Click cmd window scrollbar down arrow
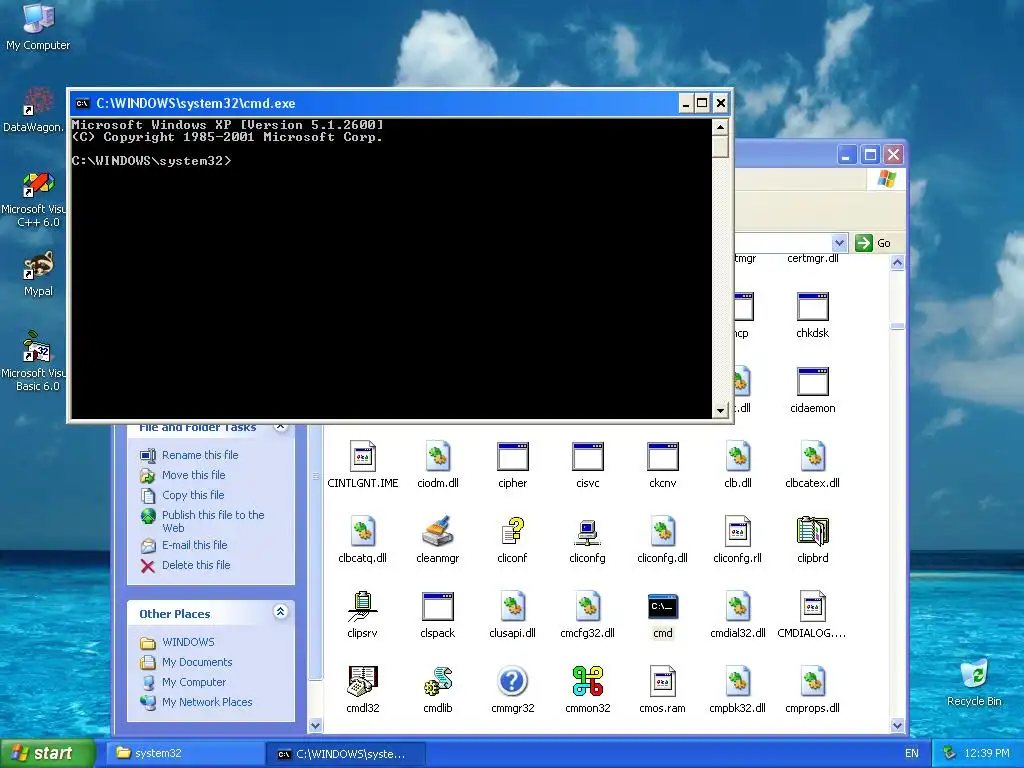1024x768 pixels. (720, 410)
